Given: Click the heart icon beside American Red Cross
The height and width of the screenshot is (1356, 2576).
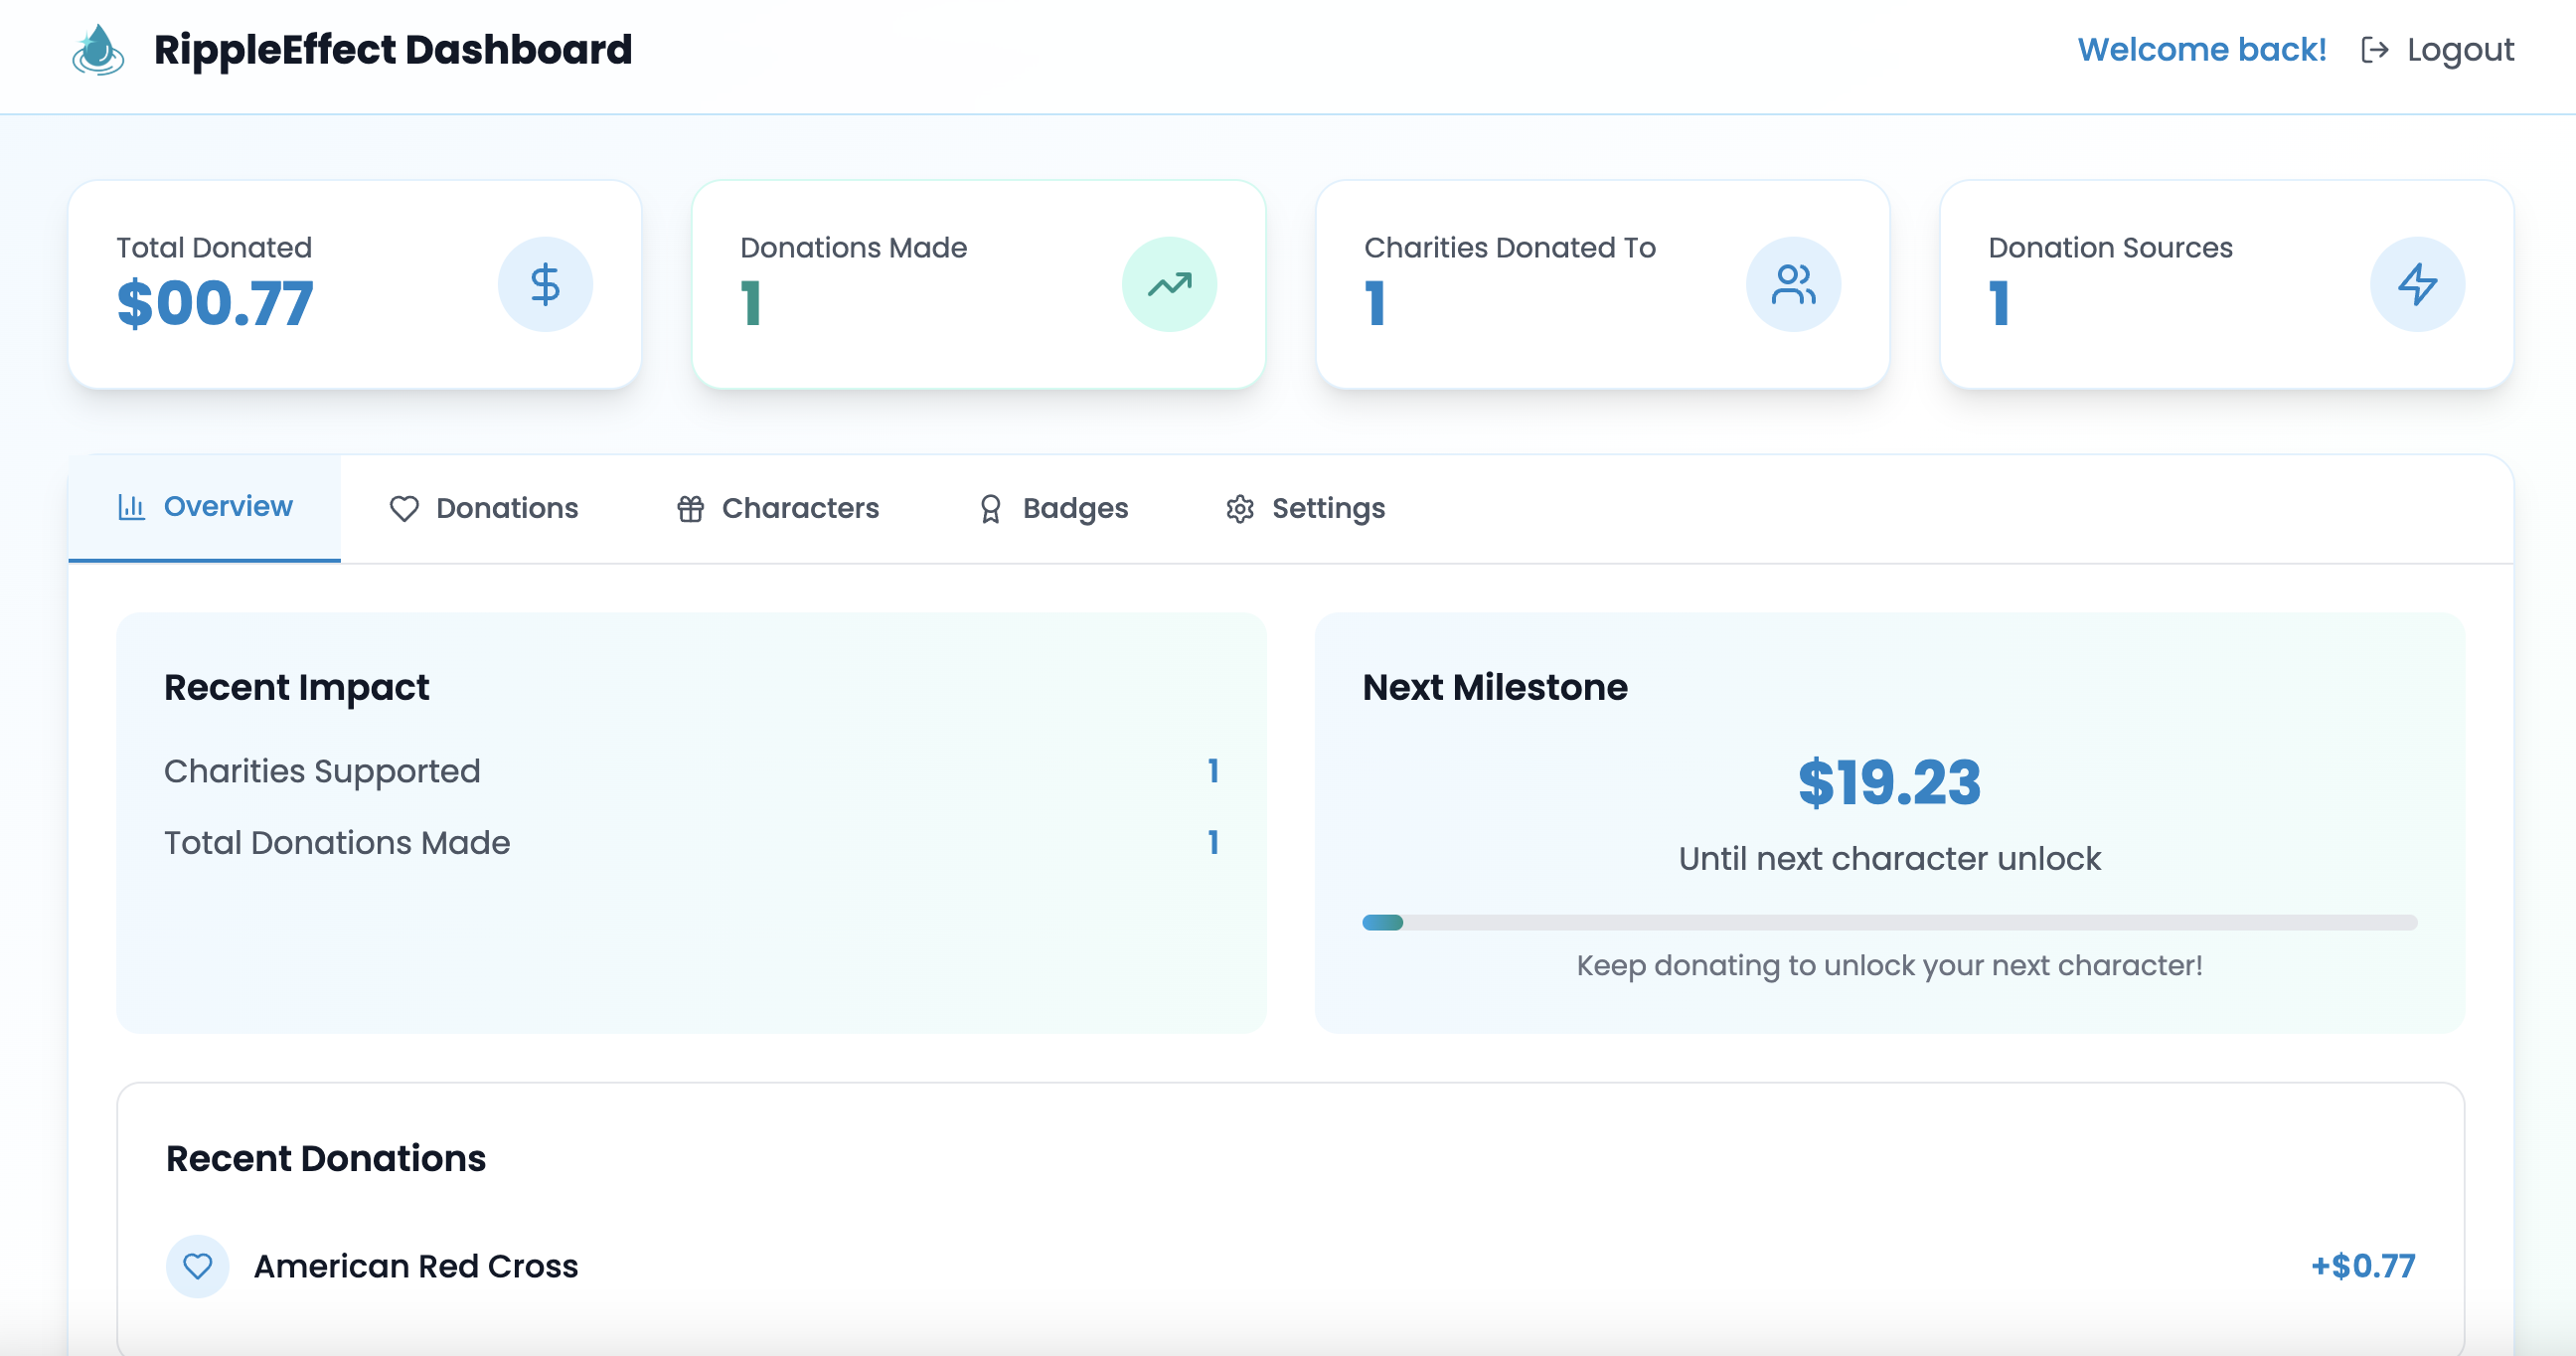Looking at the screenshot, I should [198, 1266].
